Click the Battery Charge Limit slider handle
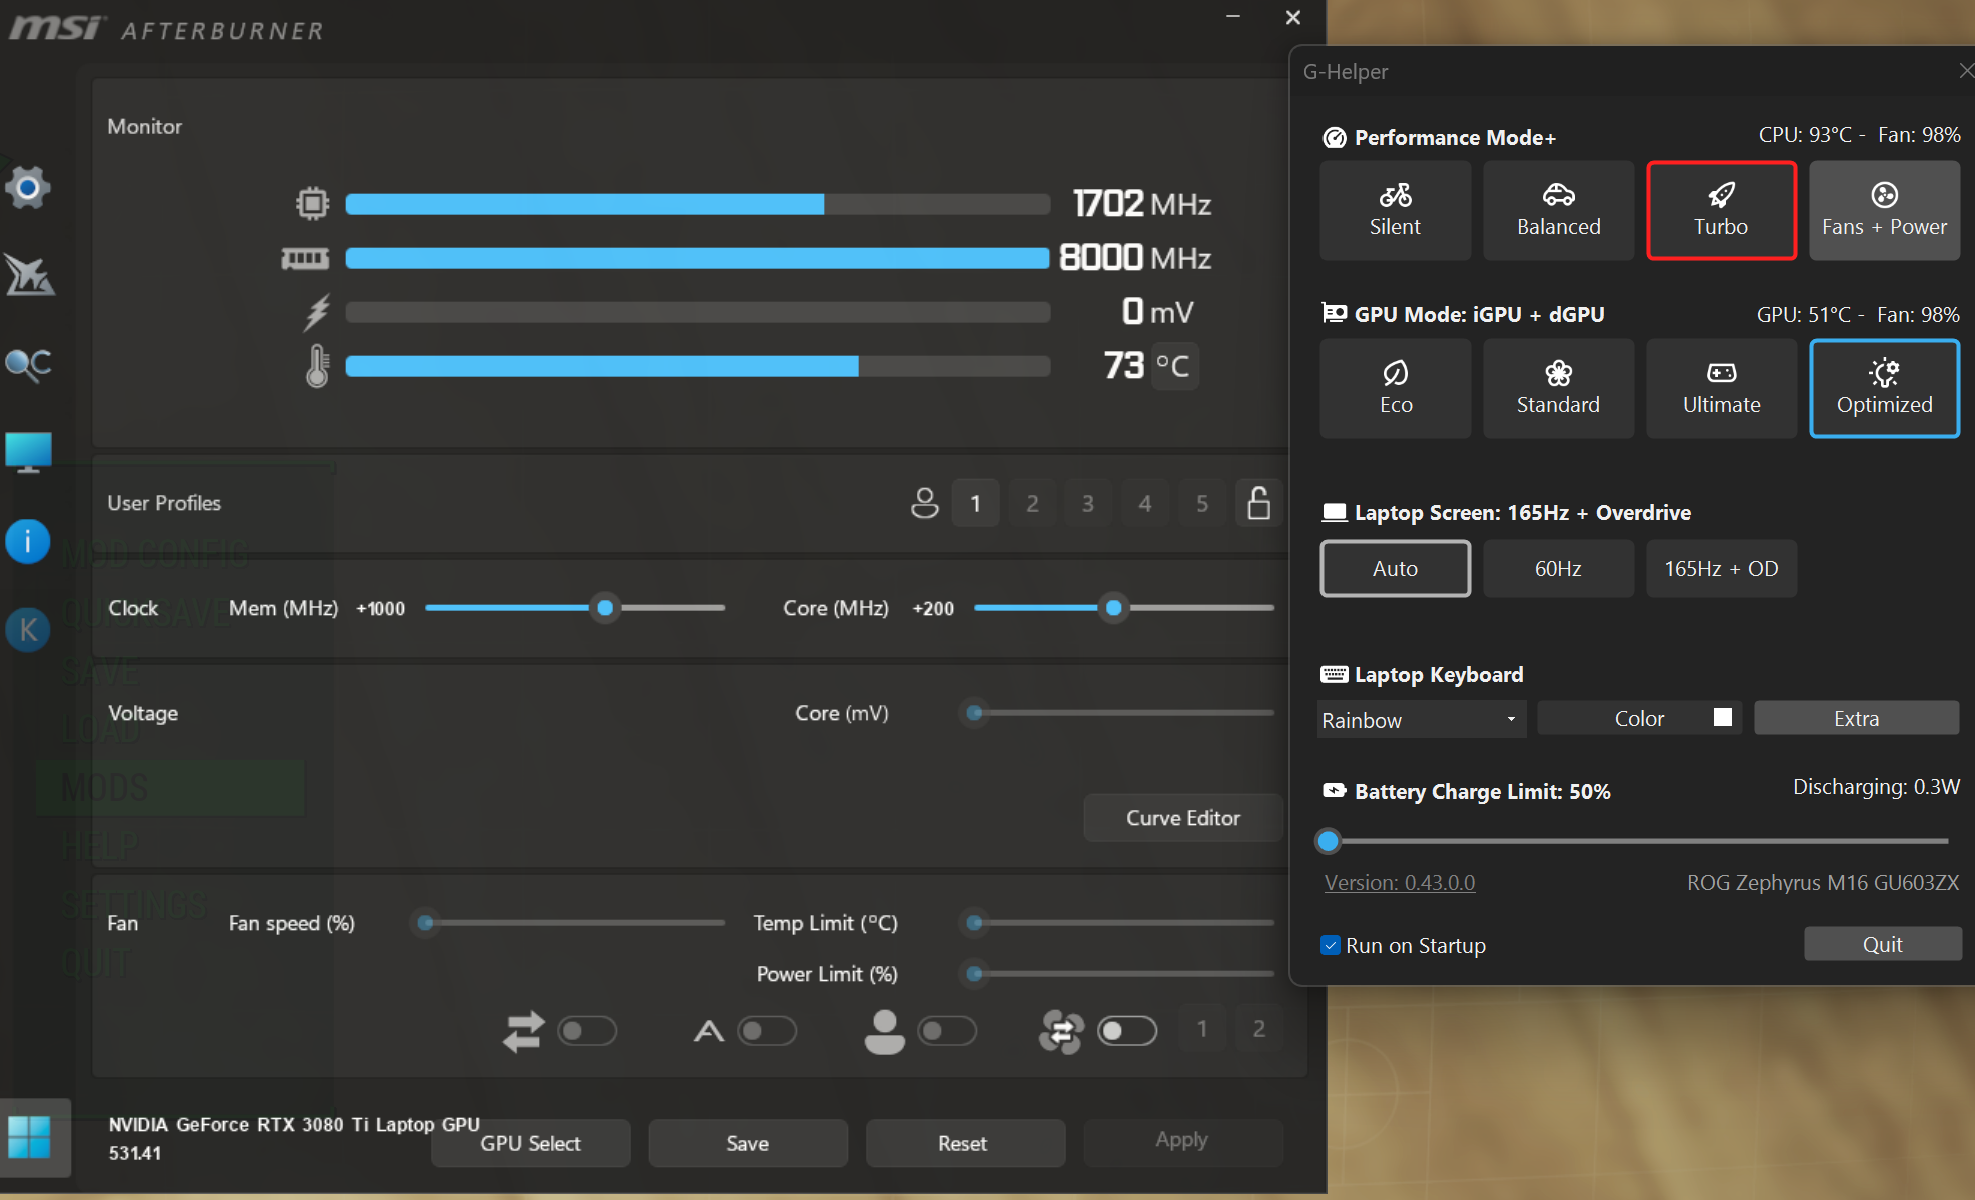The image size is (1975, 1200). (1328, 841)
